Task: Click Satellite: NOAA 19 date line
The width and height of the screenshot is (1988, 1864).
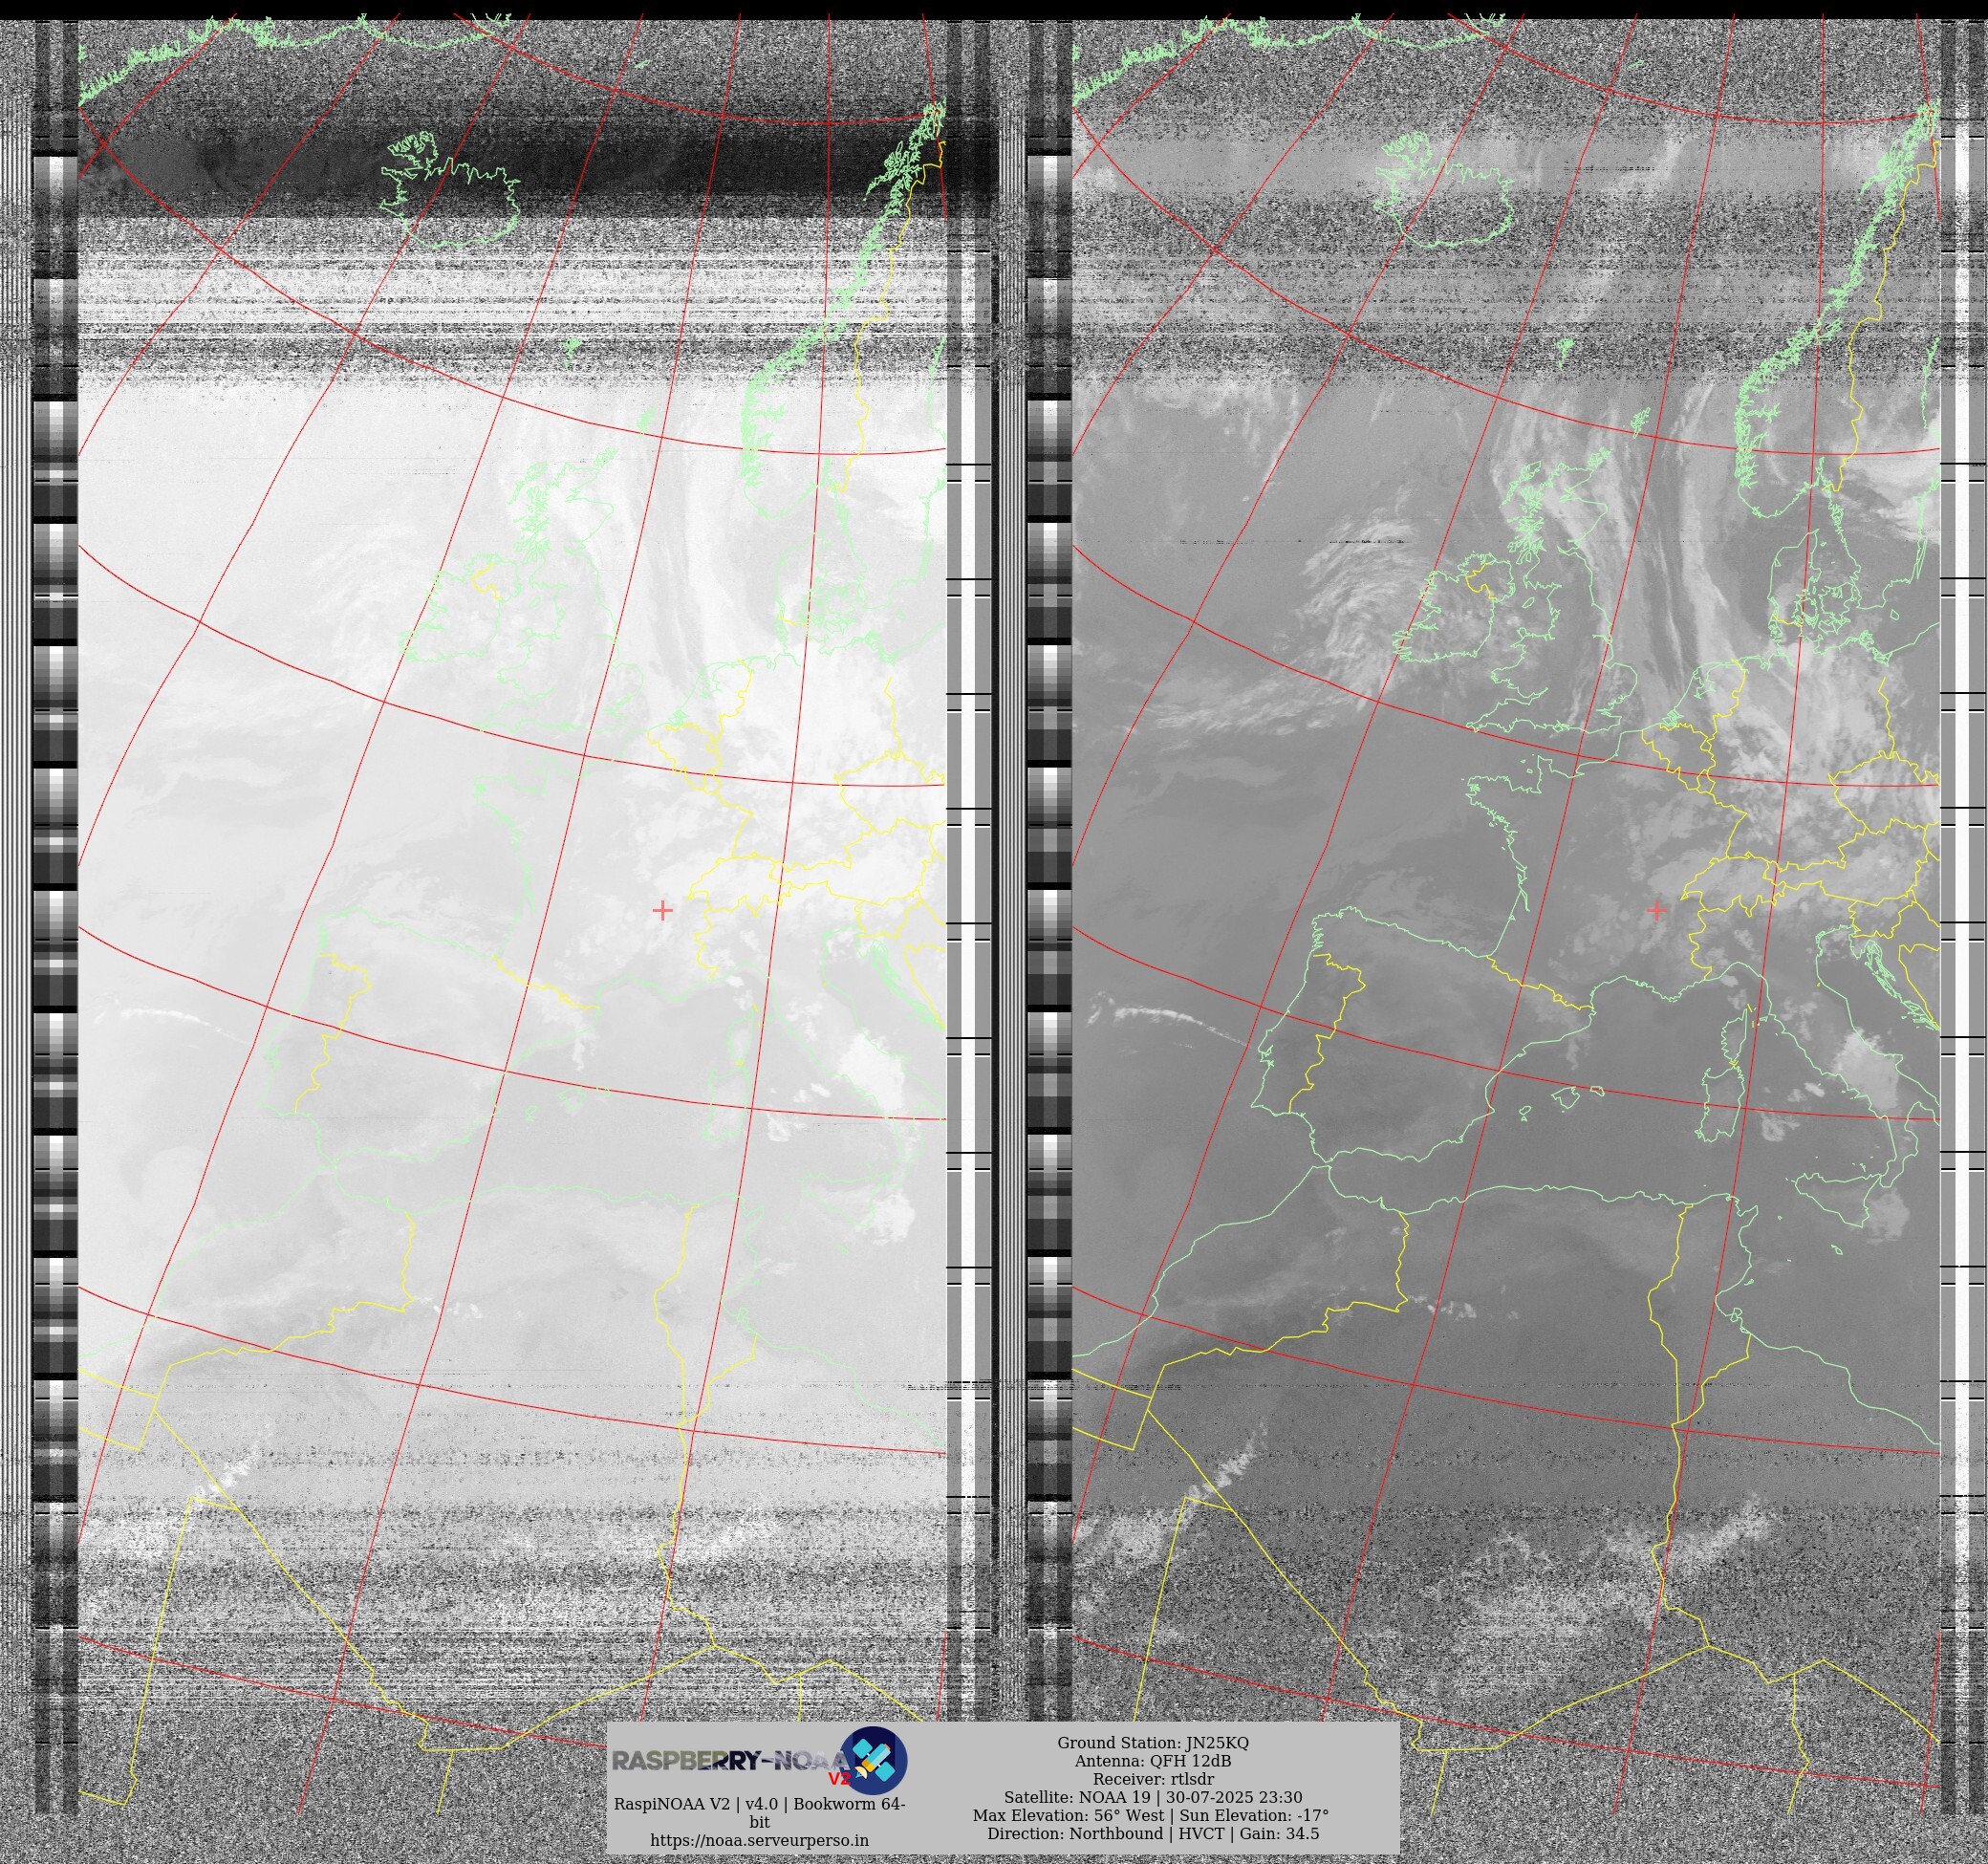Action: click(x=1153, y=1797)
